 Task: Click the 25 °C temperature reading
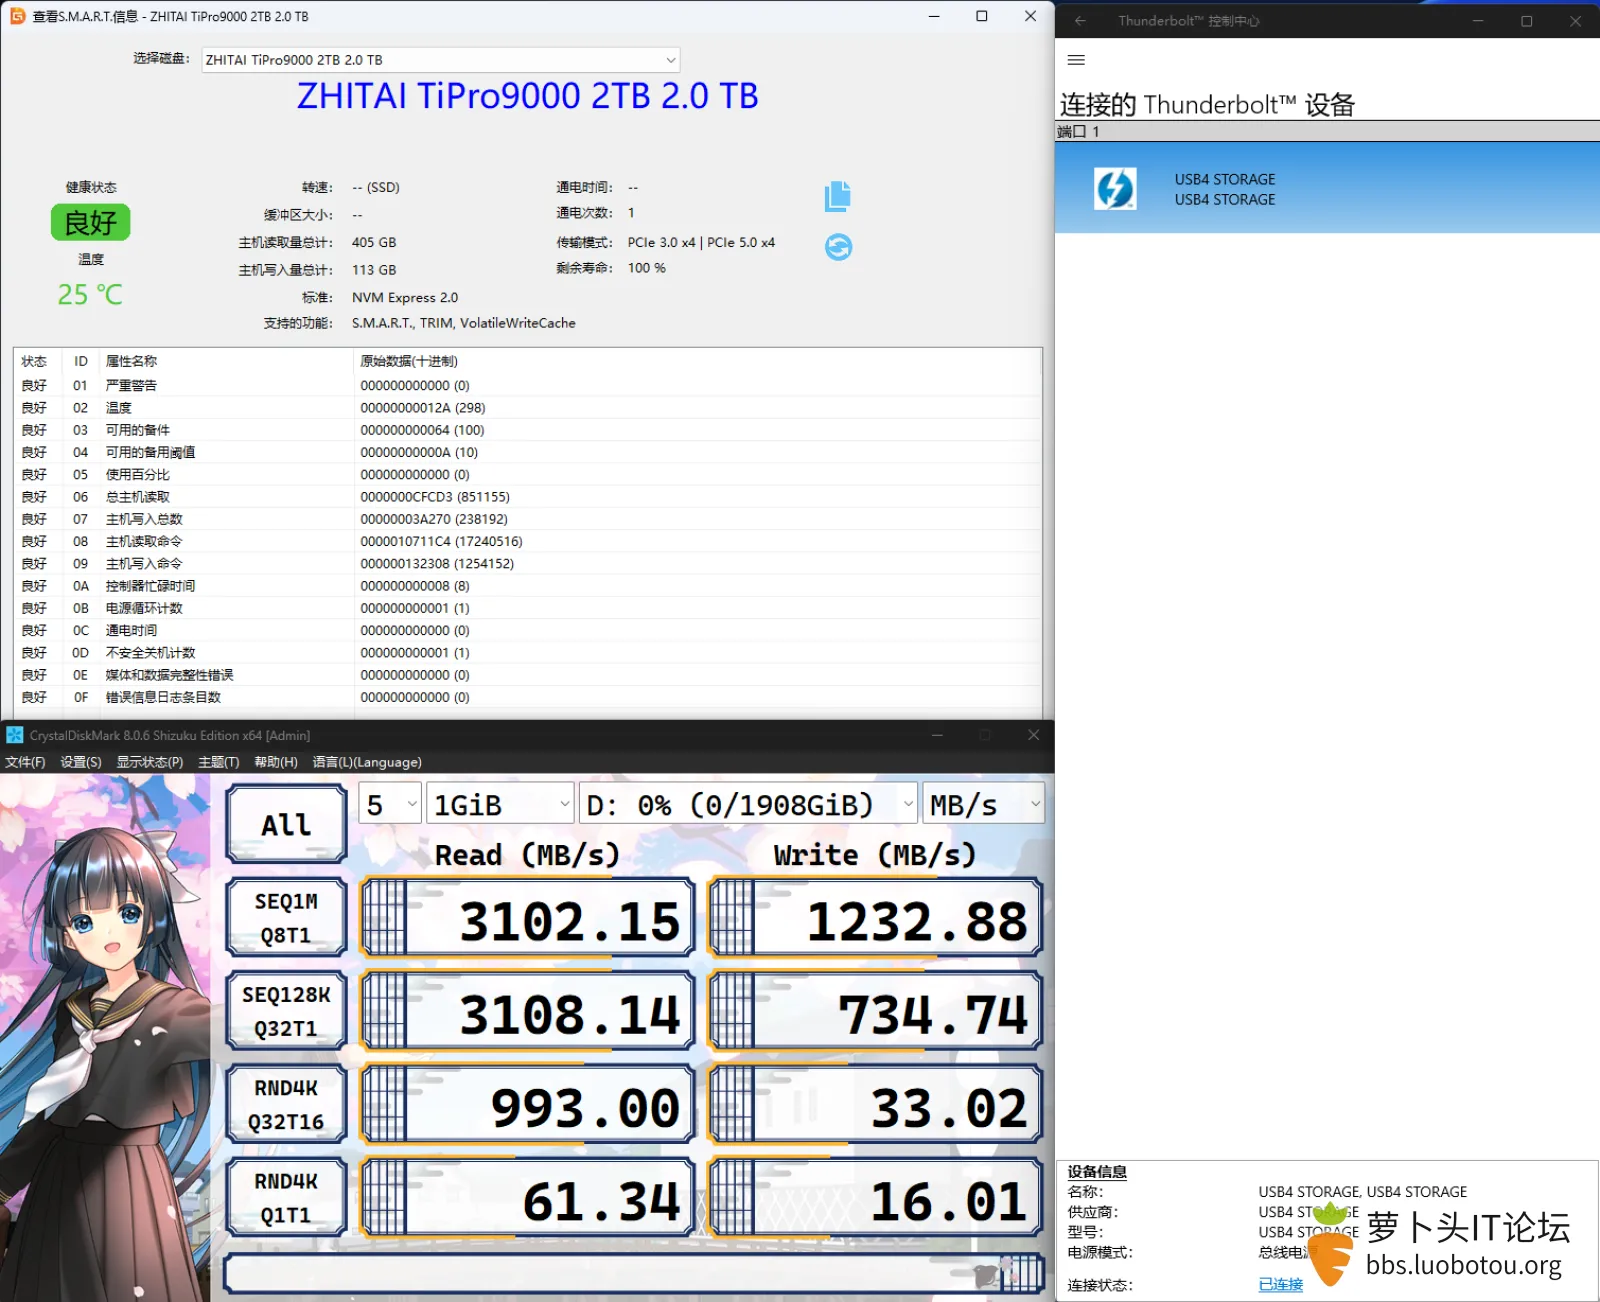pos(90,295)
